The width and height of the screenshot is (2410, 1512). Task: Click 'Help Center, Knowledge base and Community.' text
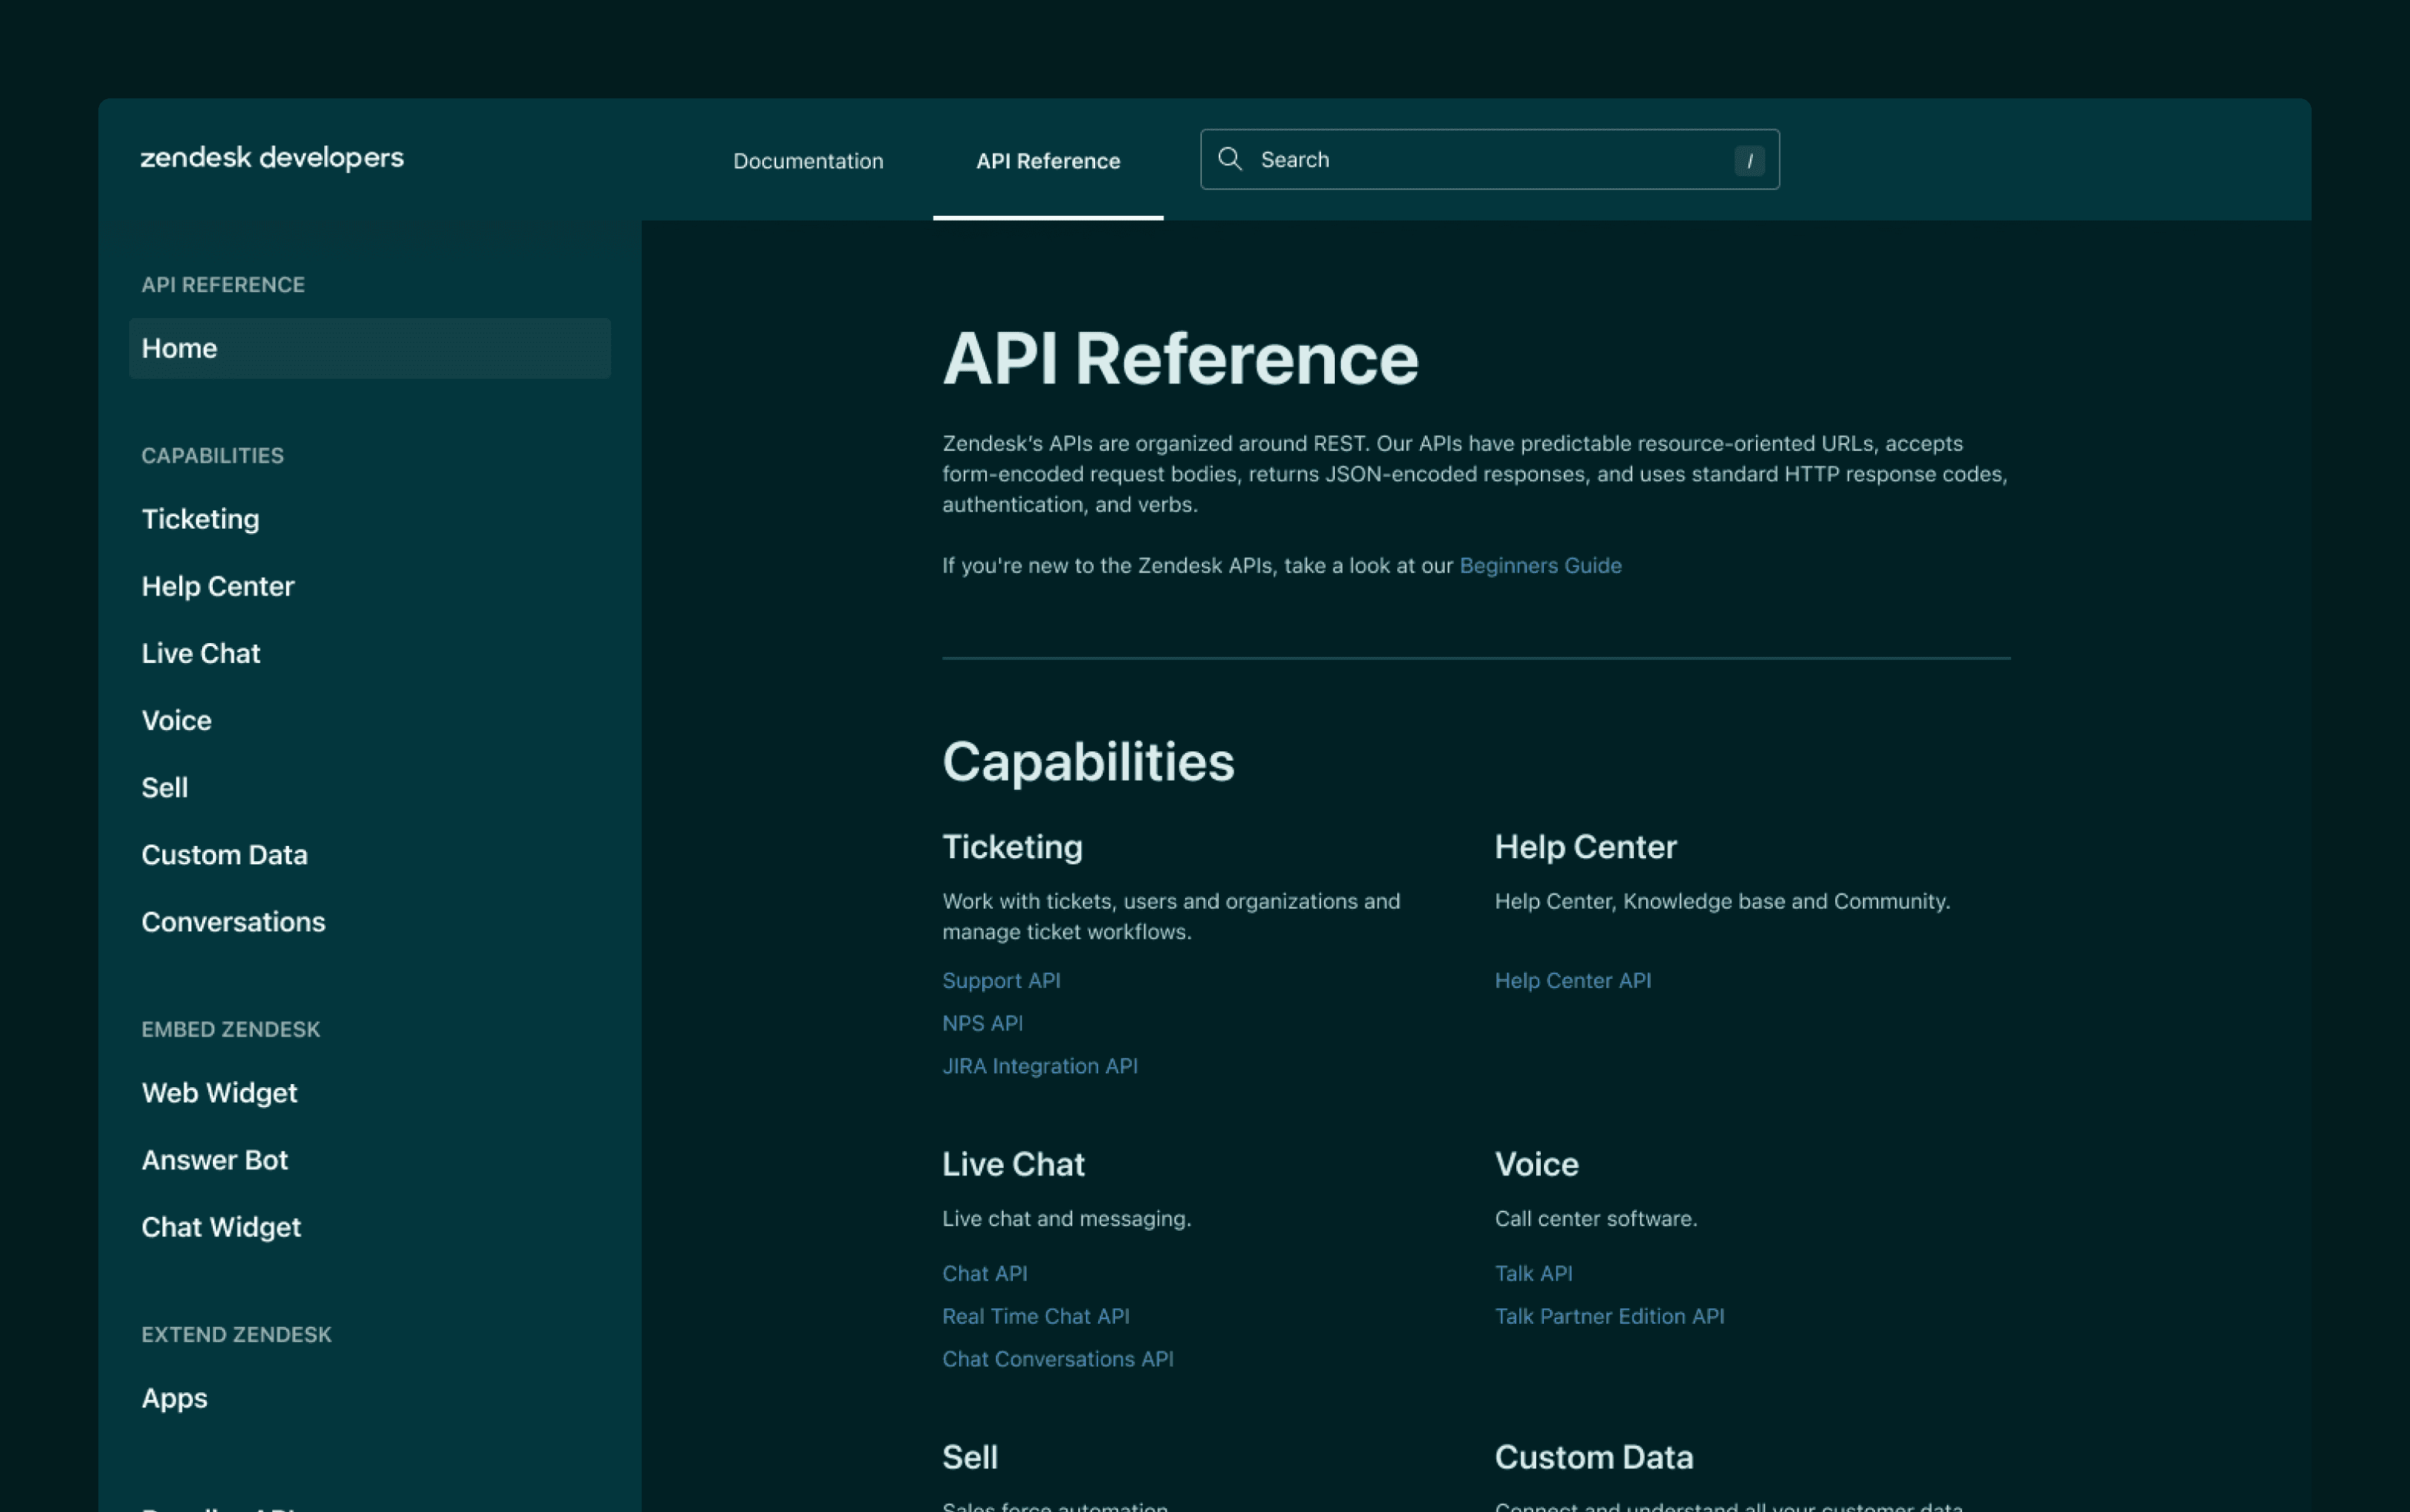[1722, 901]
